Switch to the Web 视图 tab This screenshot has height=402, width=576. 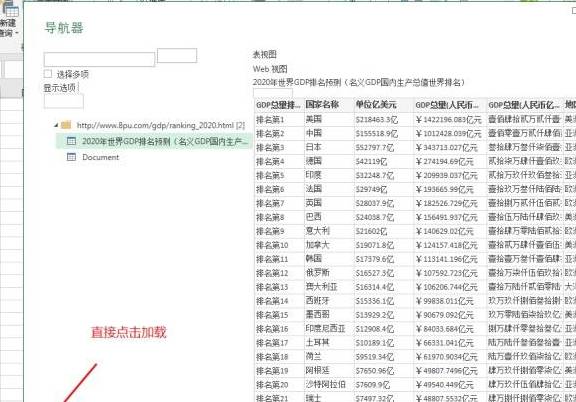click(270, 69)
